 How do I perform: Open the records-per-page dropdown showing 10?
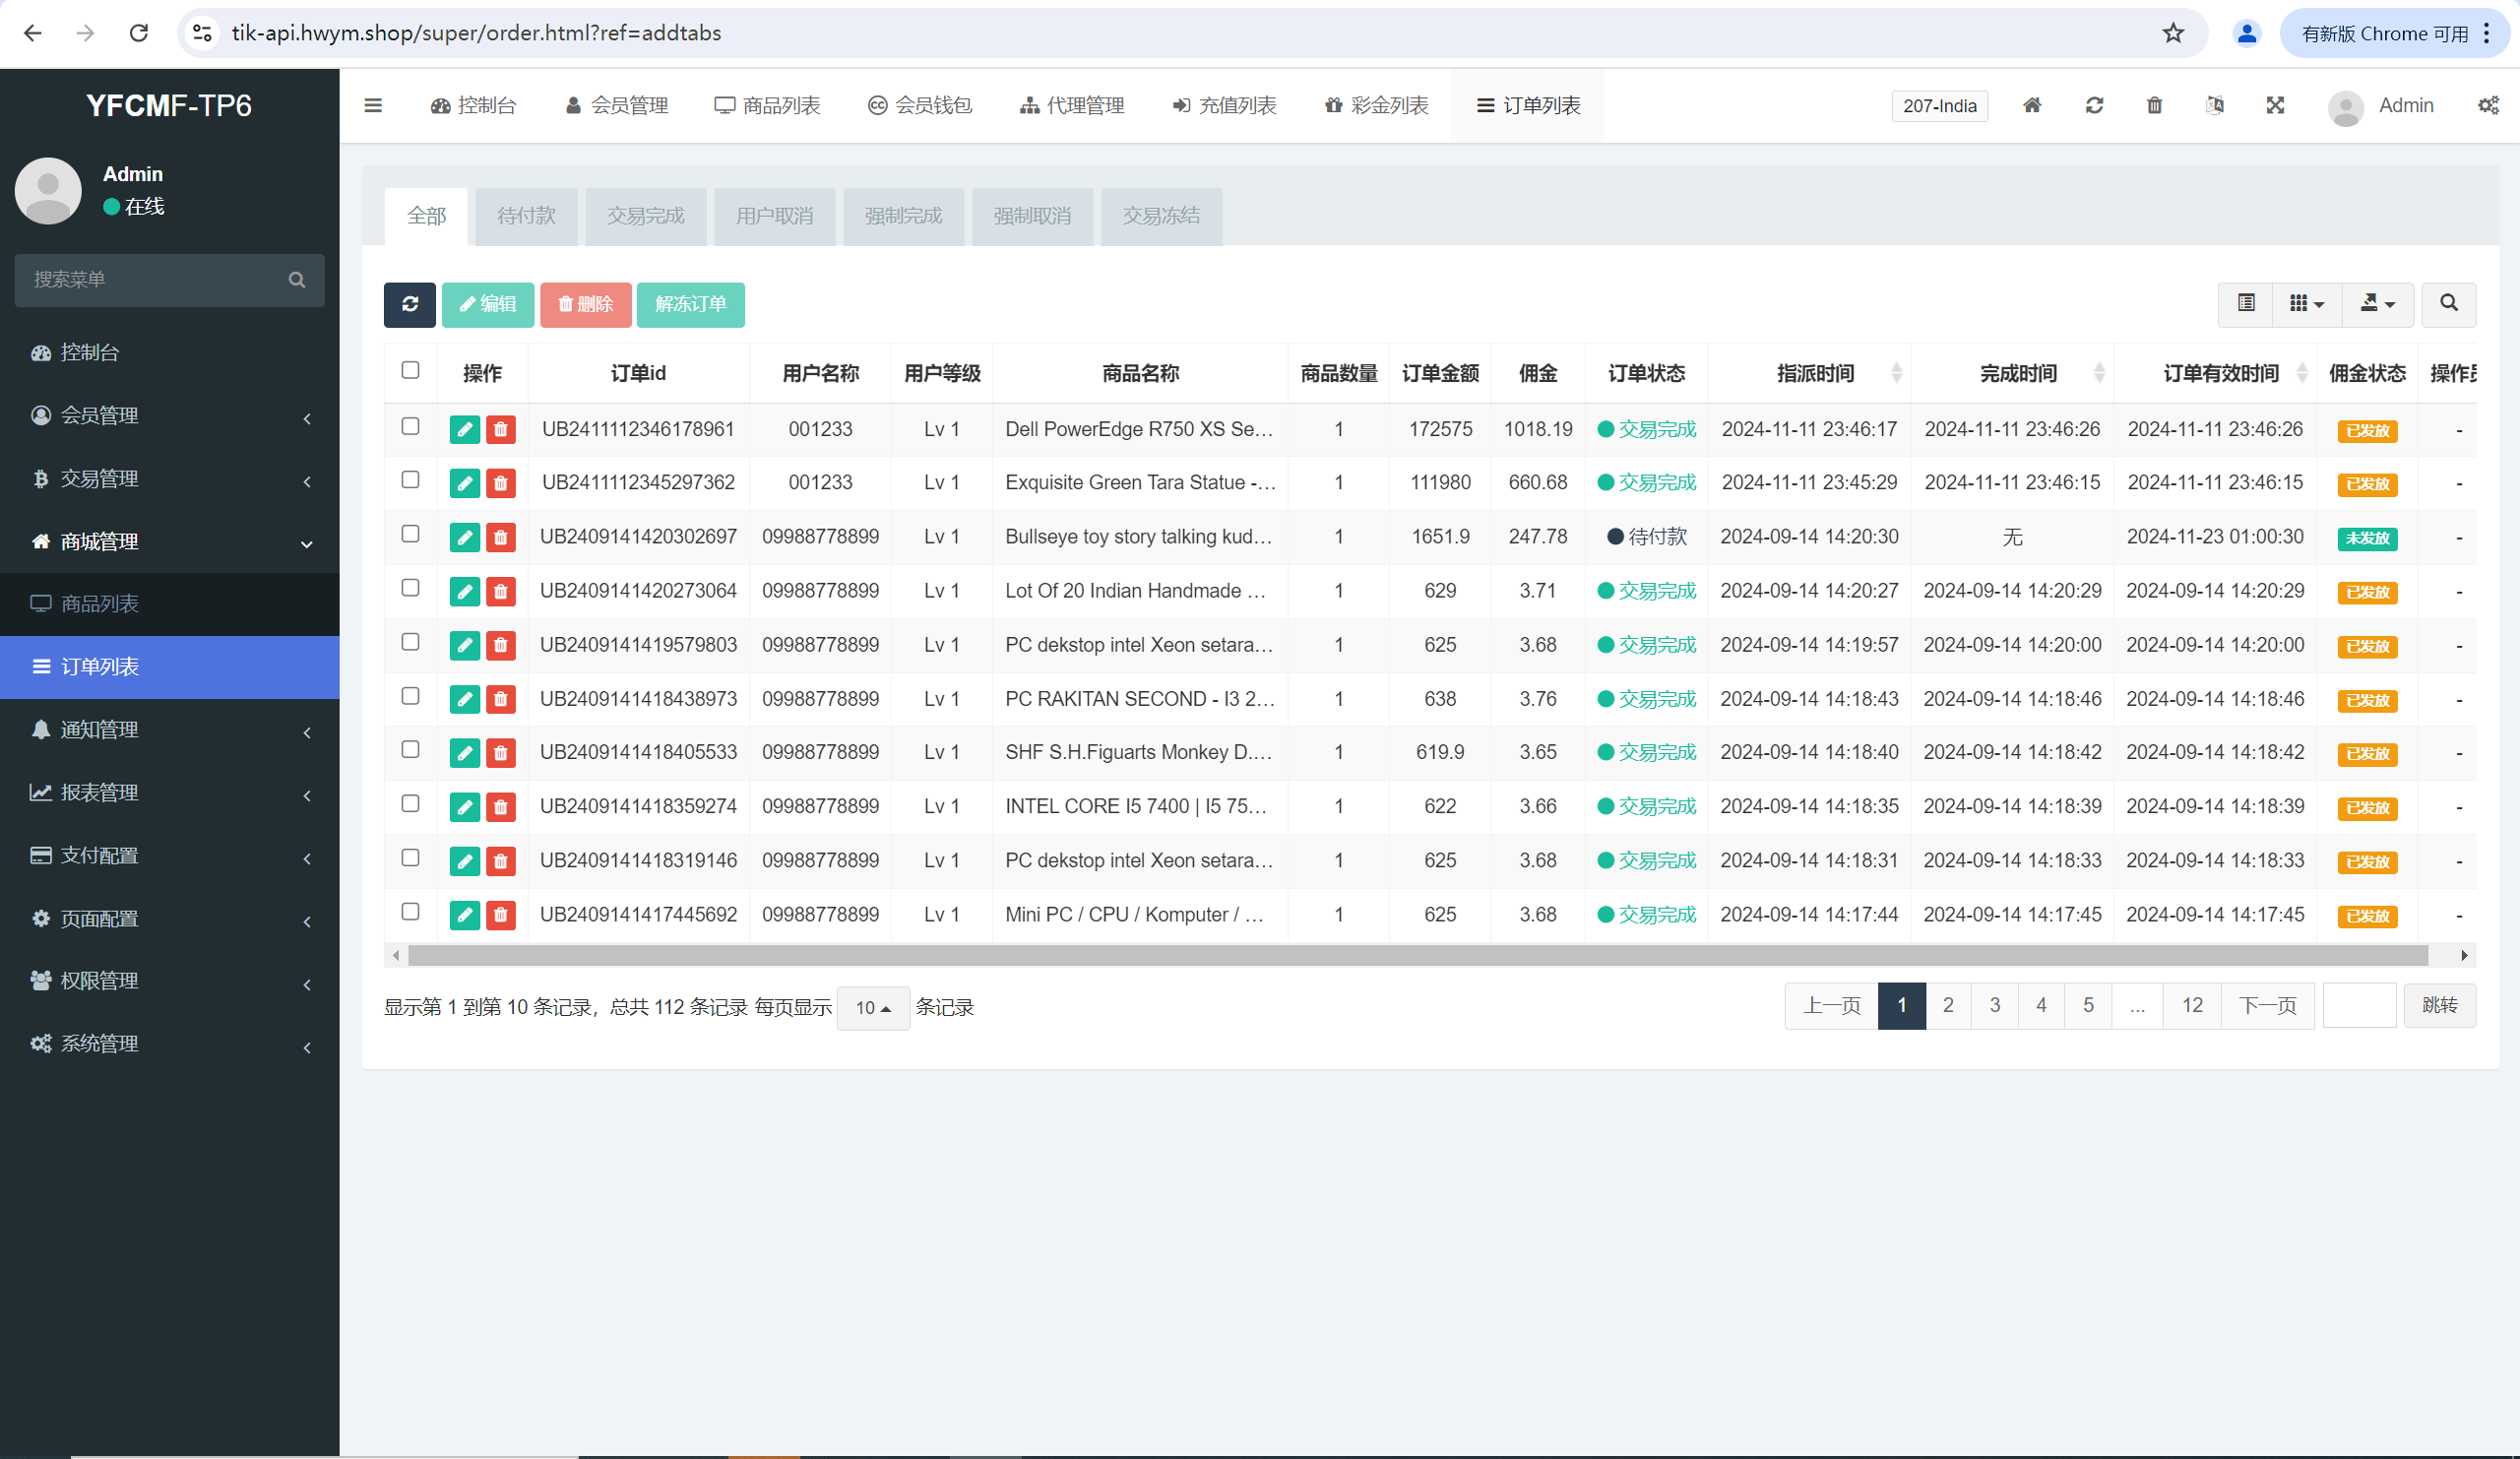pyautogui.click(x=872, y=1008)
